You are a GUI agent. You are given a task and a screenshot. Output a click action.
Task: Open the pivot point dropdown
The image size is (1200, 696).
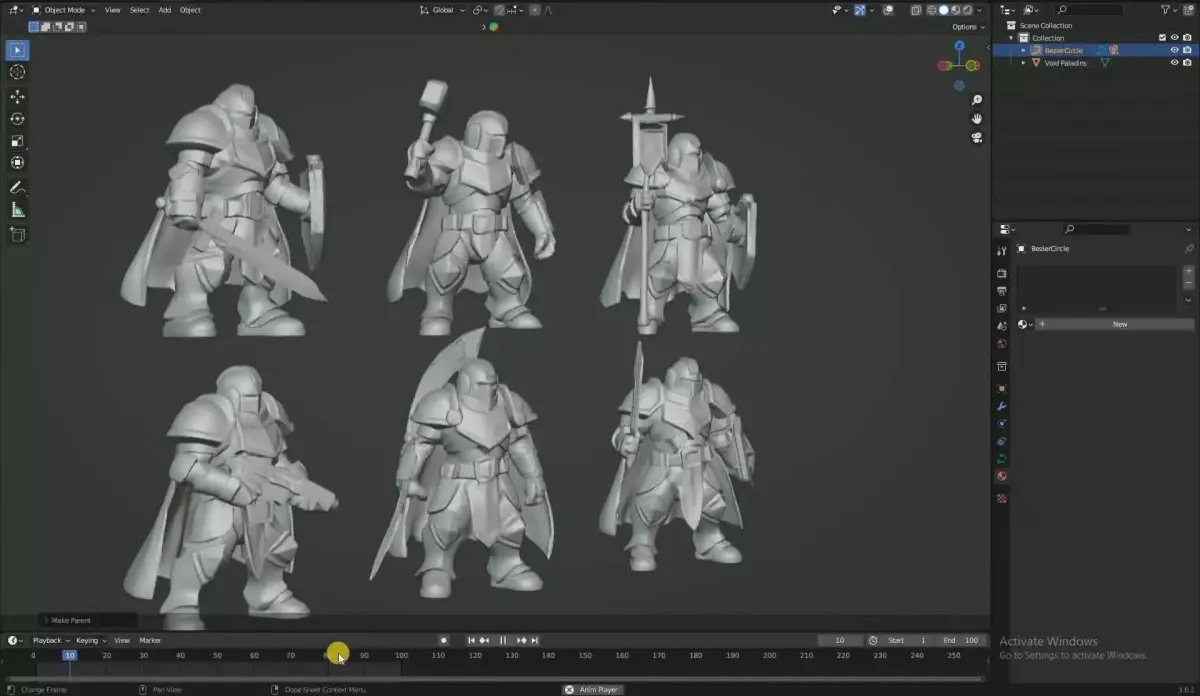pos(480,10)
